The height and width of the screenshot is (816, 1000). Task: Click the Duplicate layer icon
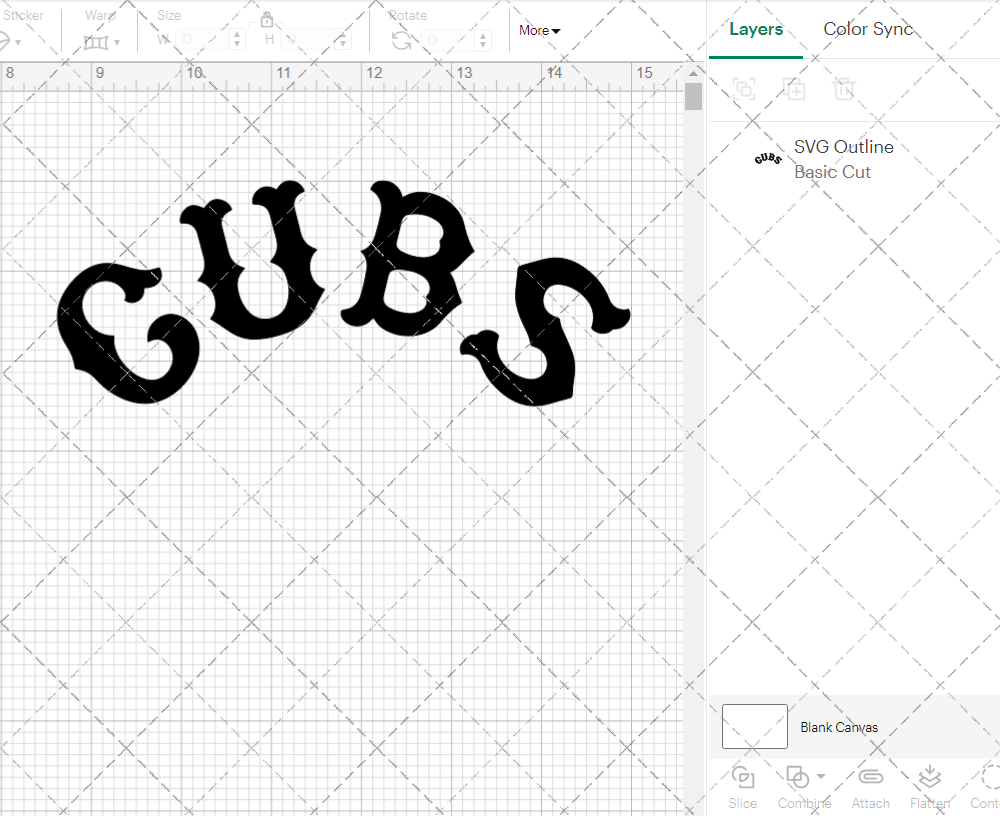click(x=795, y=89)
